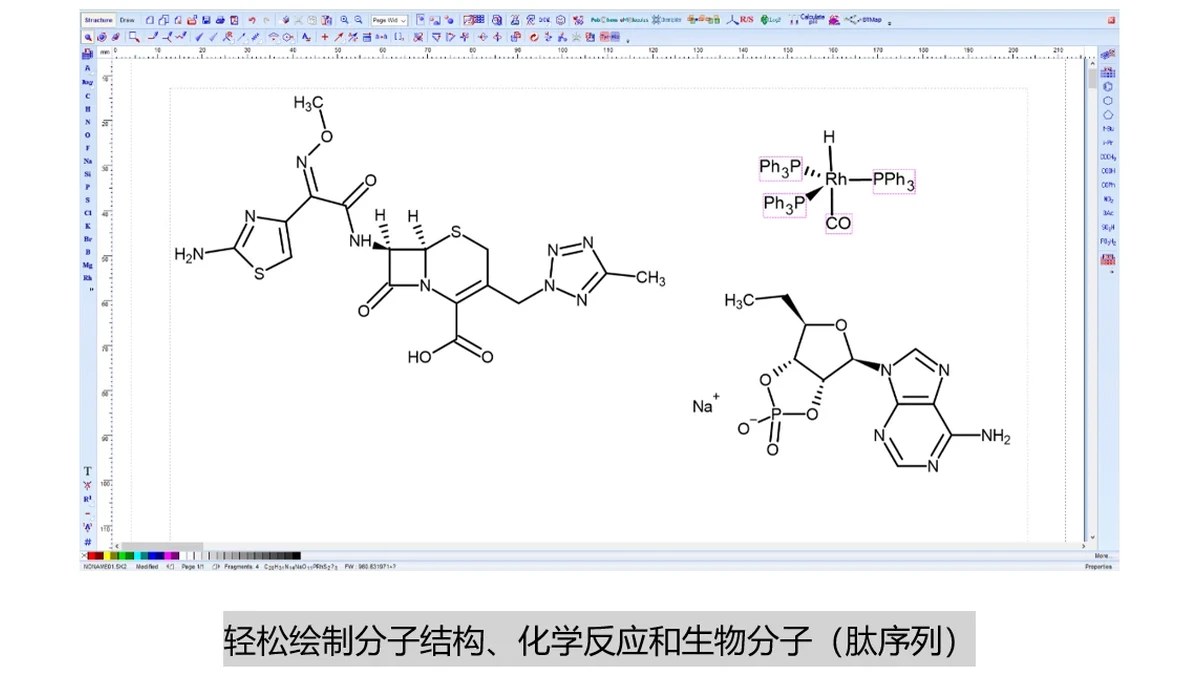Choose Cl element in left palette
This screenshot has width=1200, height=675.
(87, 212)
